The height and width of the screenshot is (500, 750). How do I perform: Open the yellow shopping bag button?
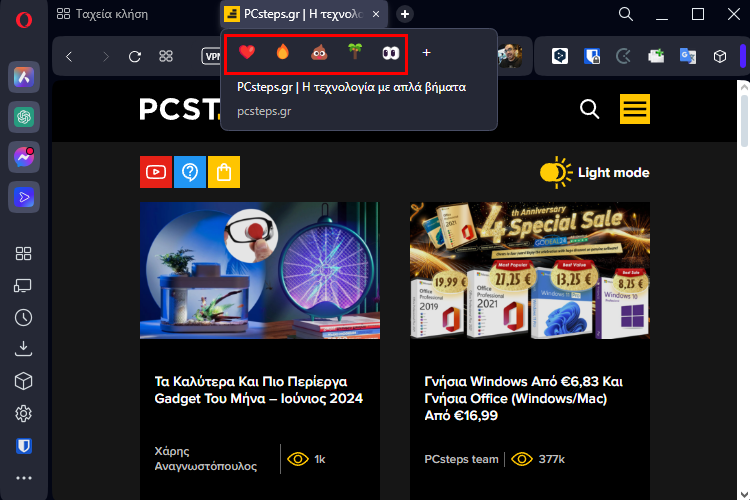(x=224, y=172)
